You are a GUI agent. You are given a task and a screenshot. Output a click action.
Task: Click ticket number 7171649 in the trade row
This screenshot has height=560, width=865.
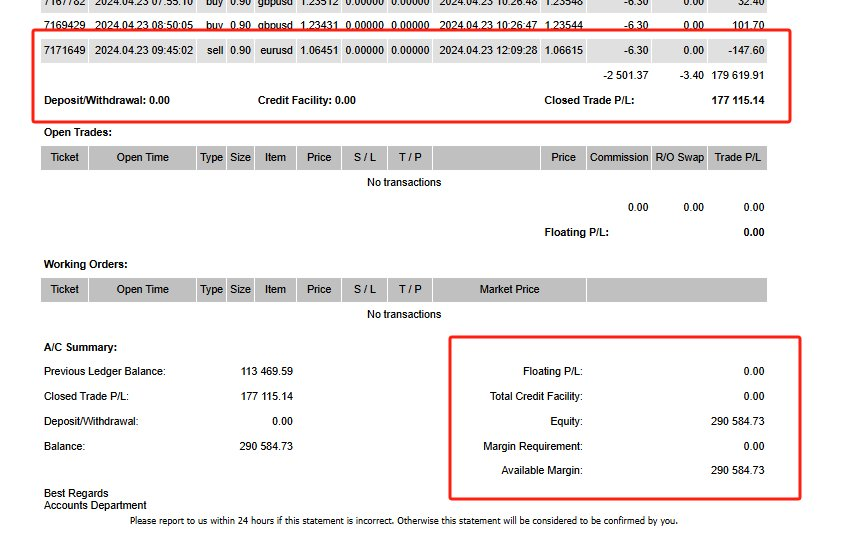pyautogui.click(x=65, y=50)
